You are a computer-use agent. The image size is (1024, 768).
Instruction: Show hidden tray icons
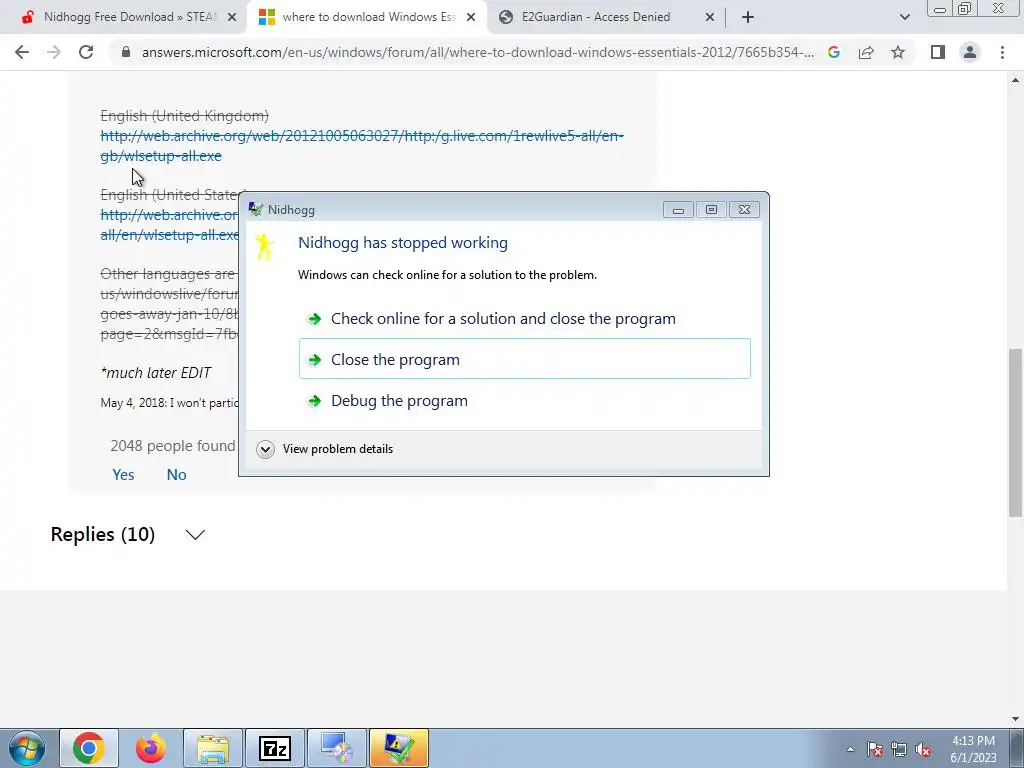coord(850,749)
